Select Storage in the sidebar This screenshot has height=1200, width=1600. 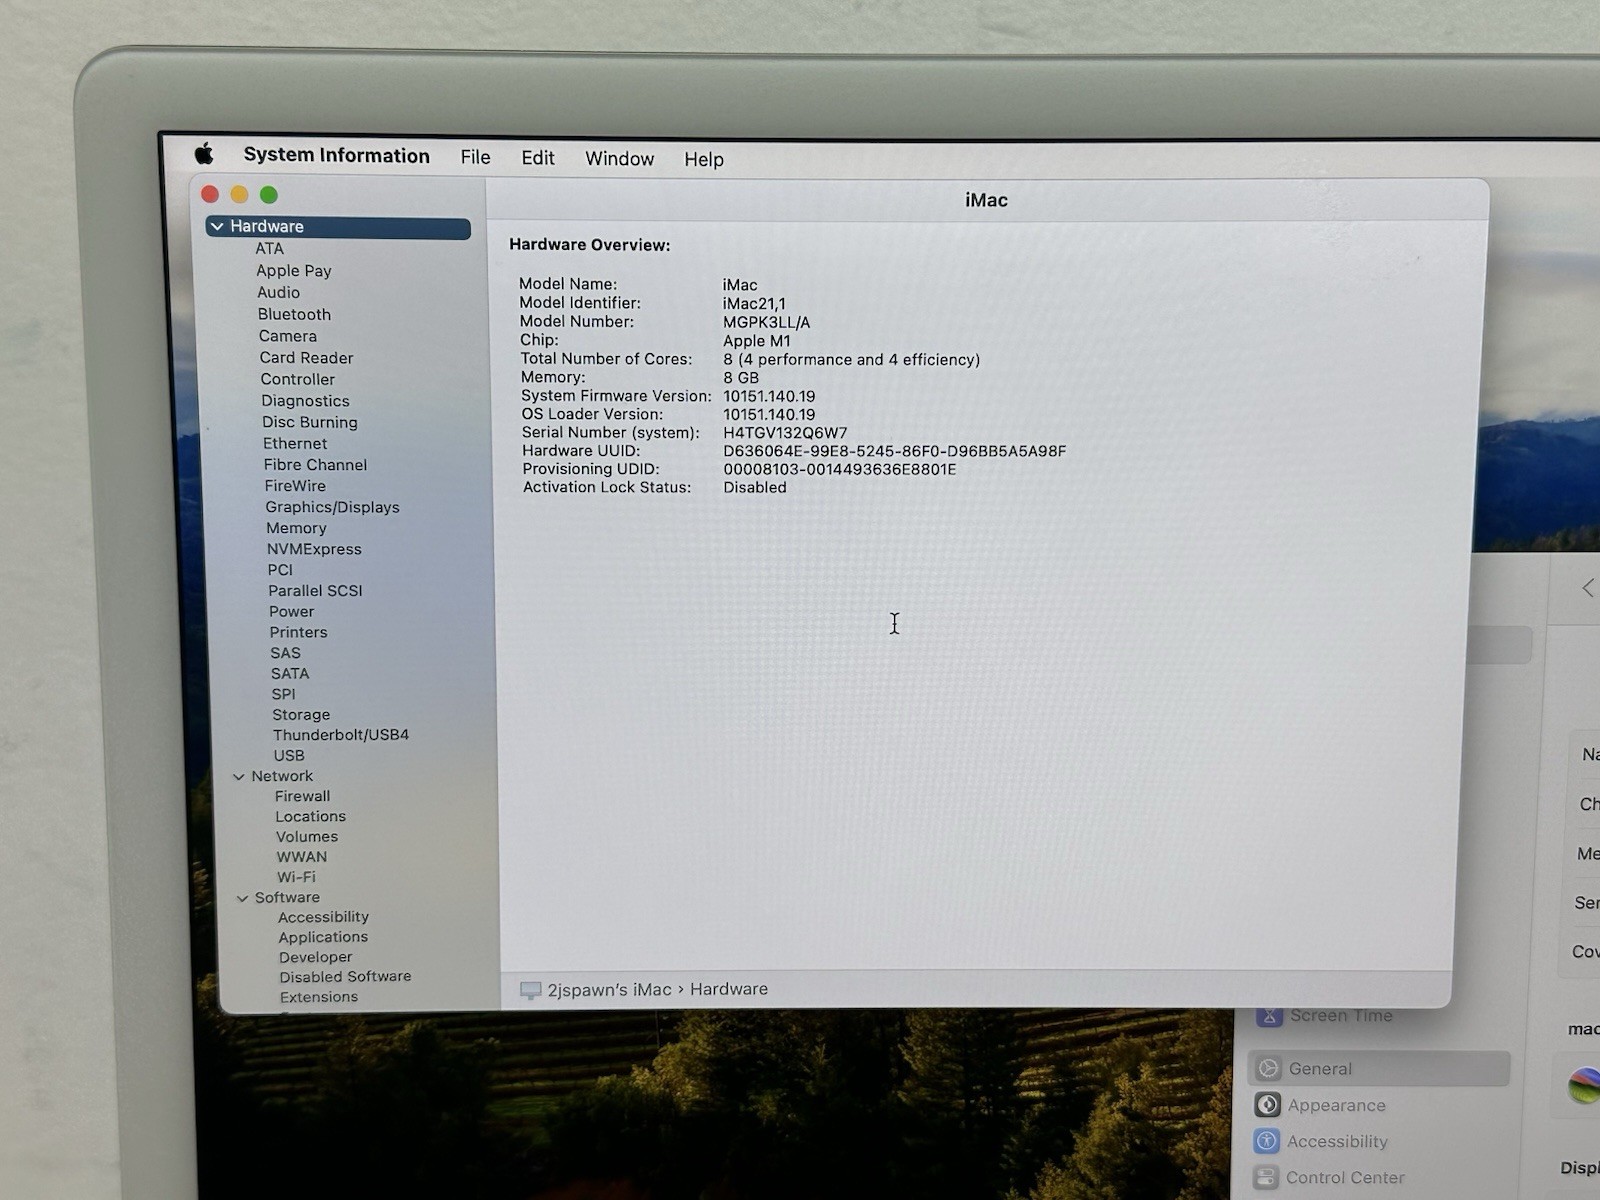(x=301, y=715)
